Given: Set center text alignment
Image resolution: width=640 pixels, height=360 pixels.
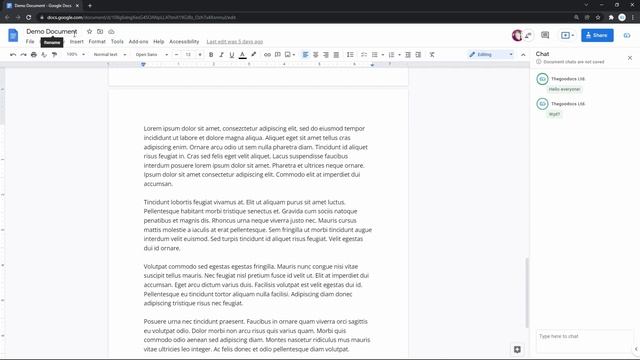Looking at the screenshot, I should click(316, 55).
